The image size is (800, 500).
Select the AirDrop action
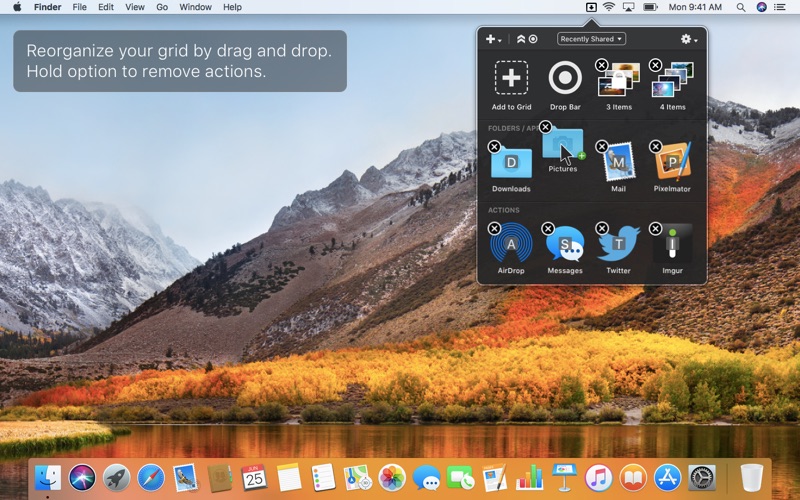[511, 243]
